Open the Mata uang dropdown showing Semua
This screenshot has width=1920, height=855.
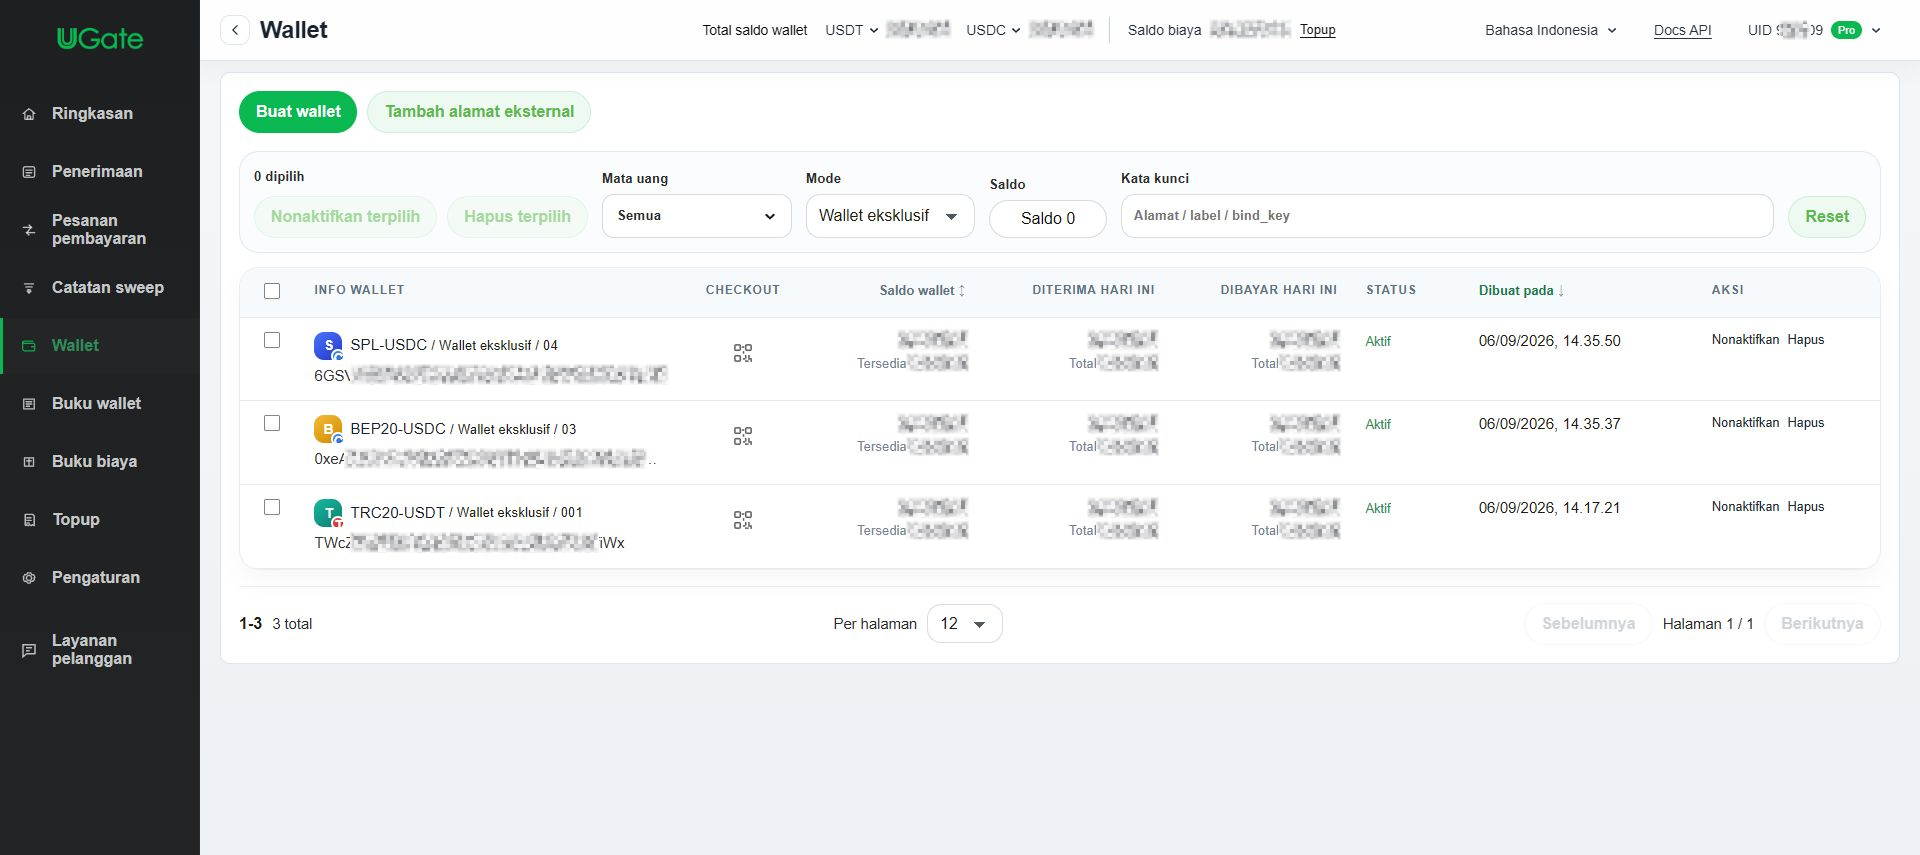pos(696,216)
